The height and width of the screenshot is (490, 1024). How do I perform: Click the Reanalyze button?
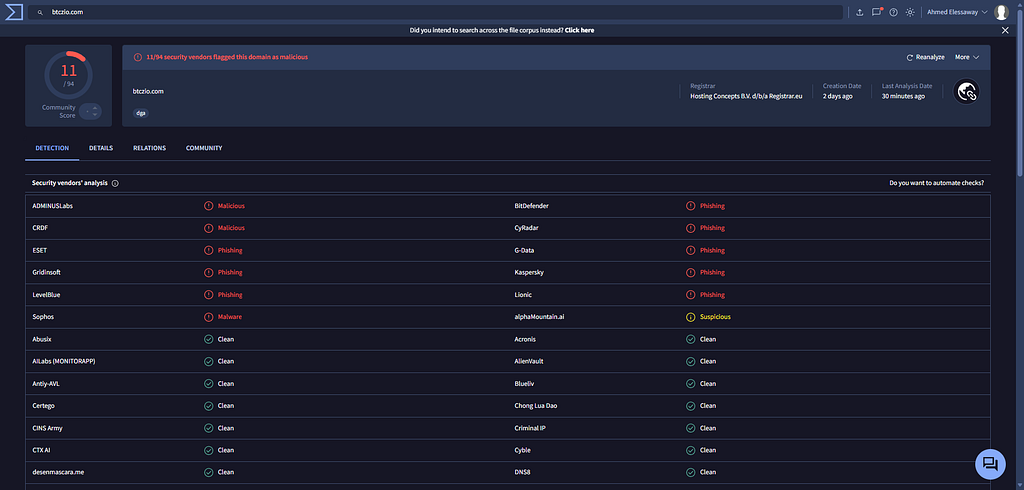point(925,57)
